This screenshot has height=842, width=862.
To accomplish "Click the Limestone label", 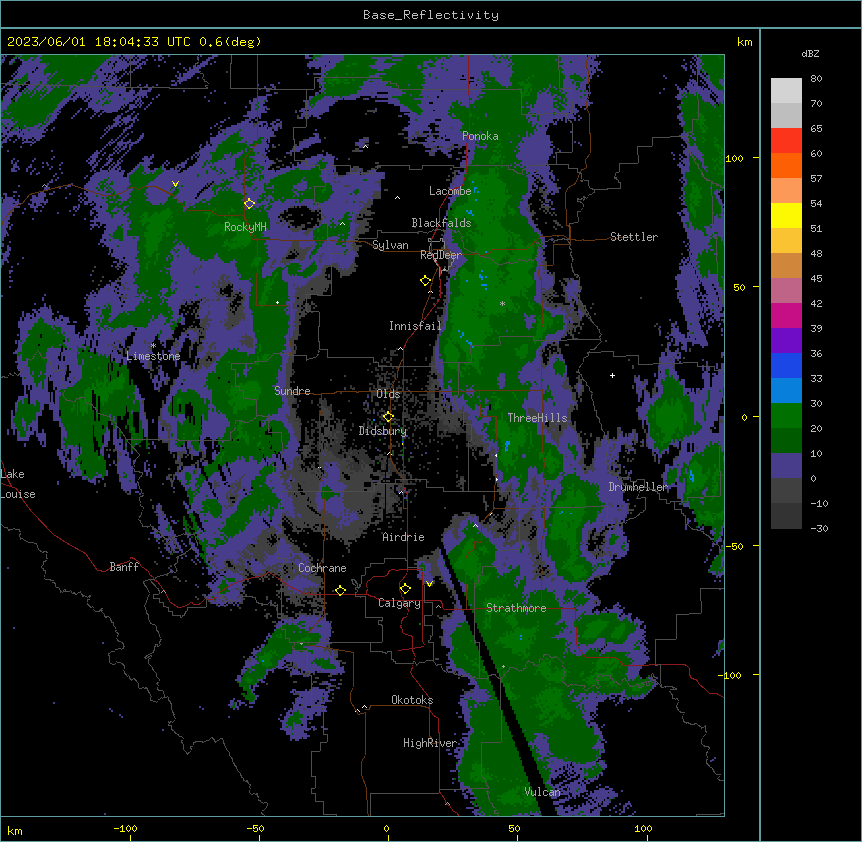I will [153, 356].
